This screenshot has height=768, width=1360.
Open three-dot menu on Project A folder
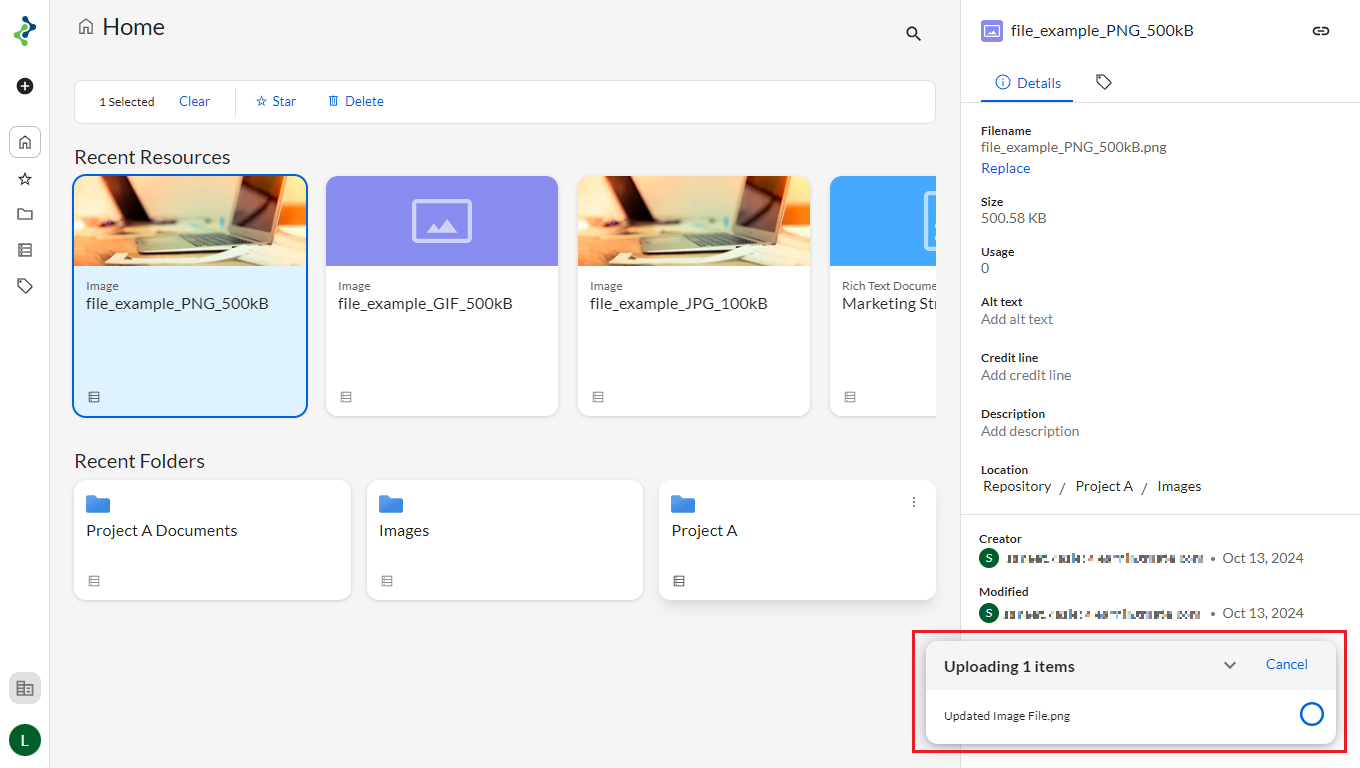(913, 502)
